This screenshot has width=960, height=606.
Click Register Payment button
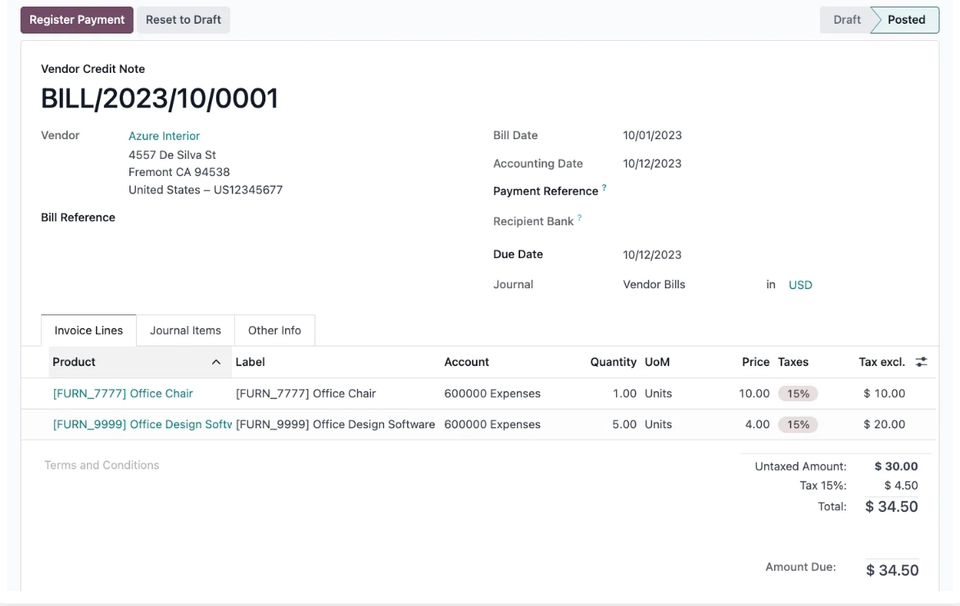pos(77,20)
